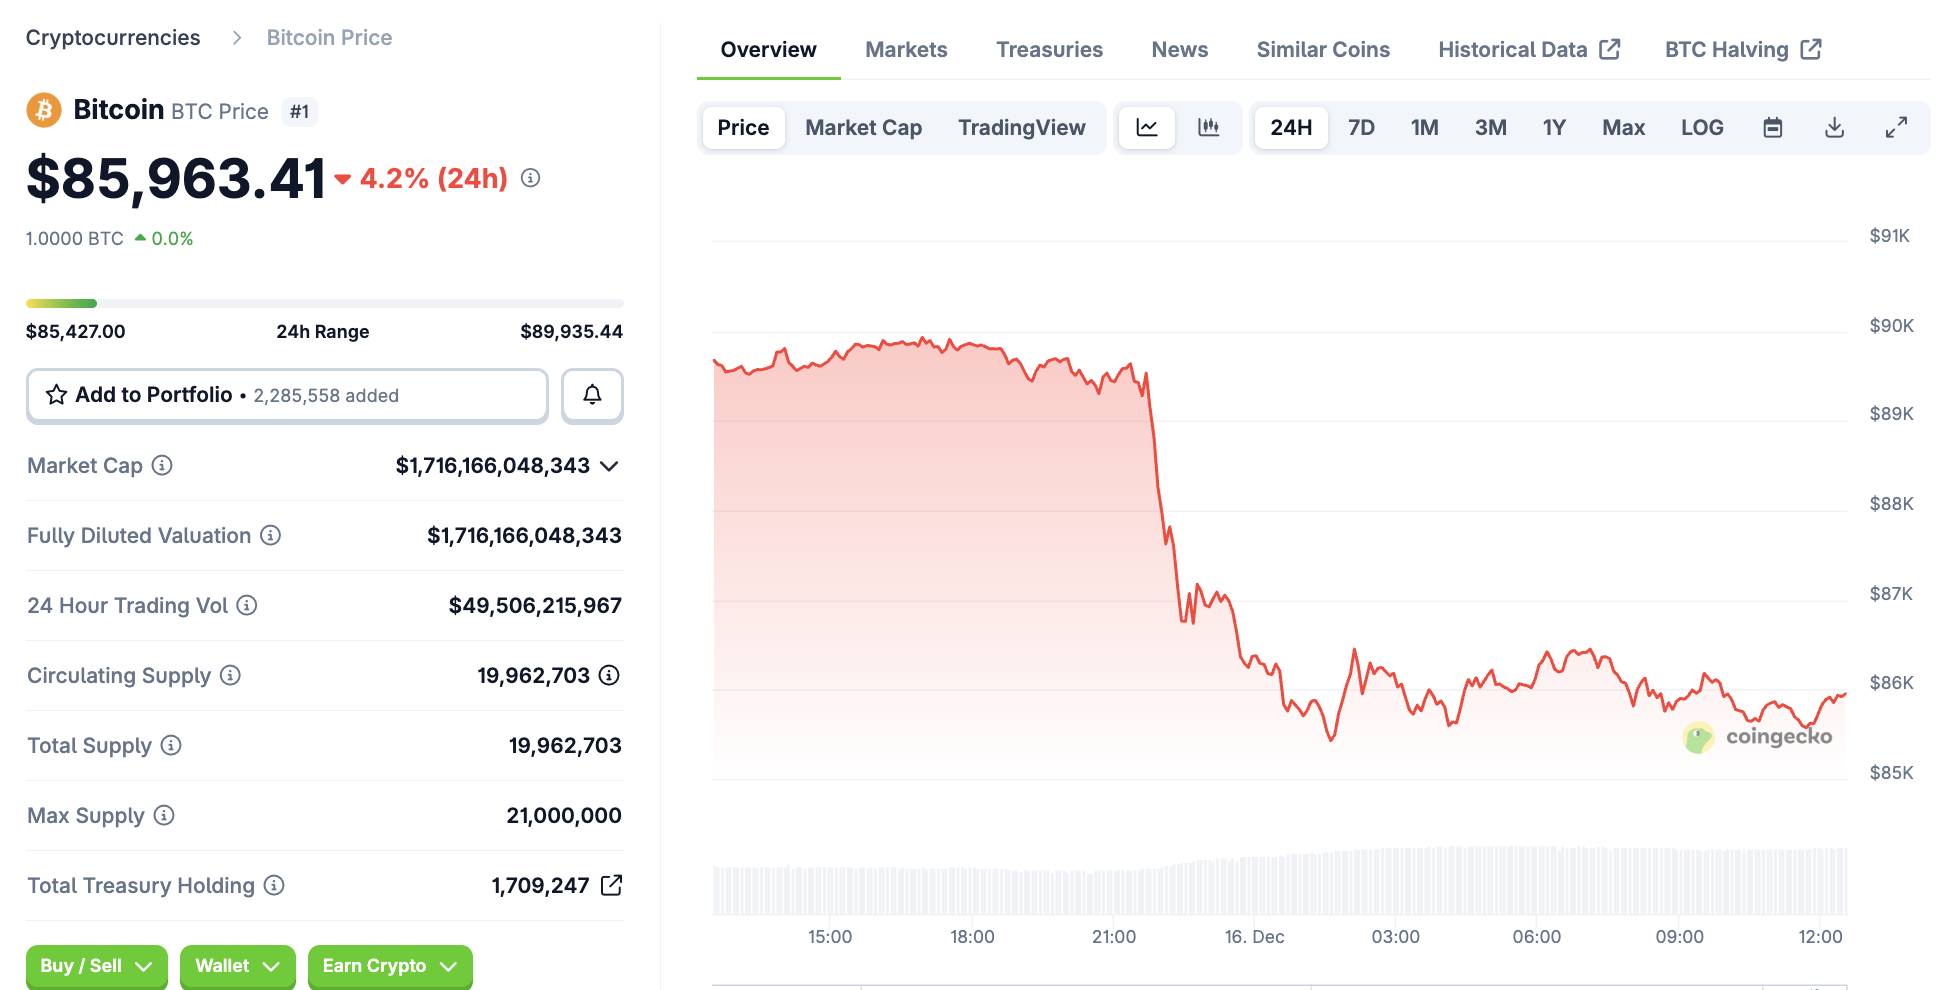This screenshot has width=1958, height=990.
Task: Click the Cryptocurrencies breadcrumb link
Action: [113, 38]
